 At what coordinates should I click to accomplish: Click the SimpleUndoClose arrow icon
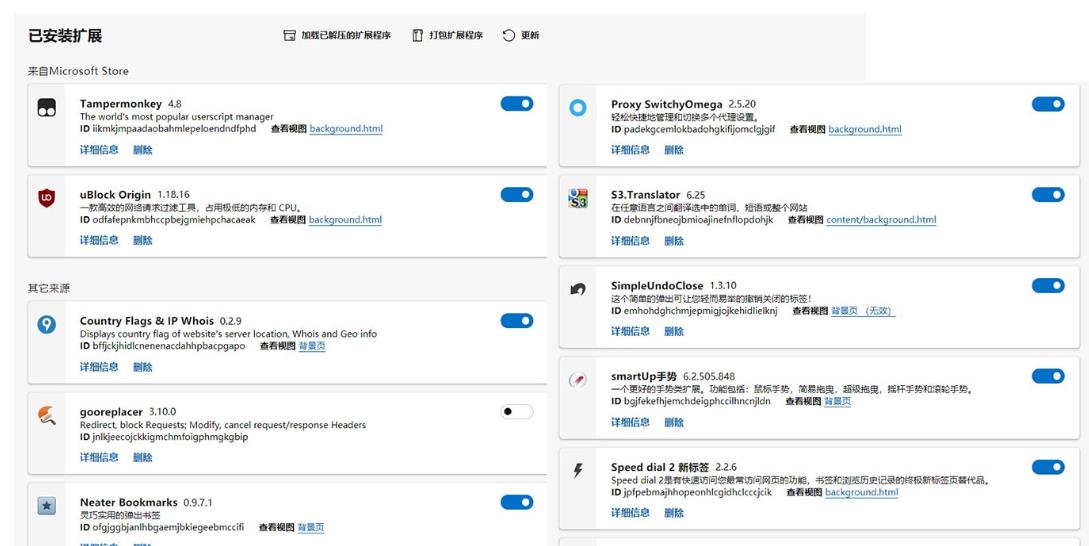577,289
